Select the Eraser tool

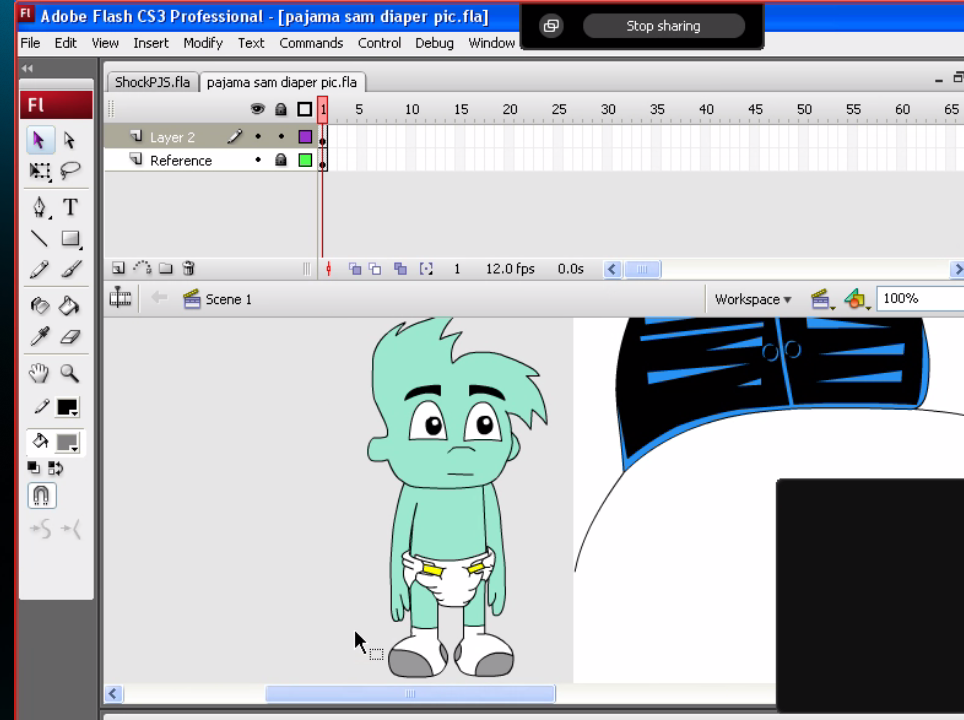pyautogui.click(x=70, y=336)
